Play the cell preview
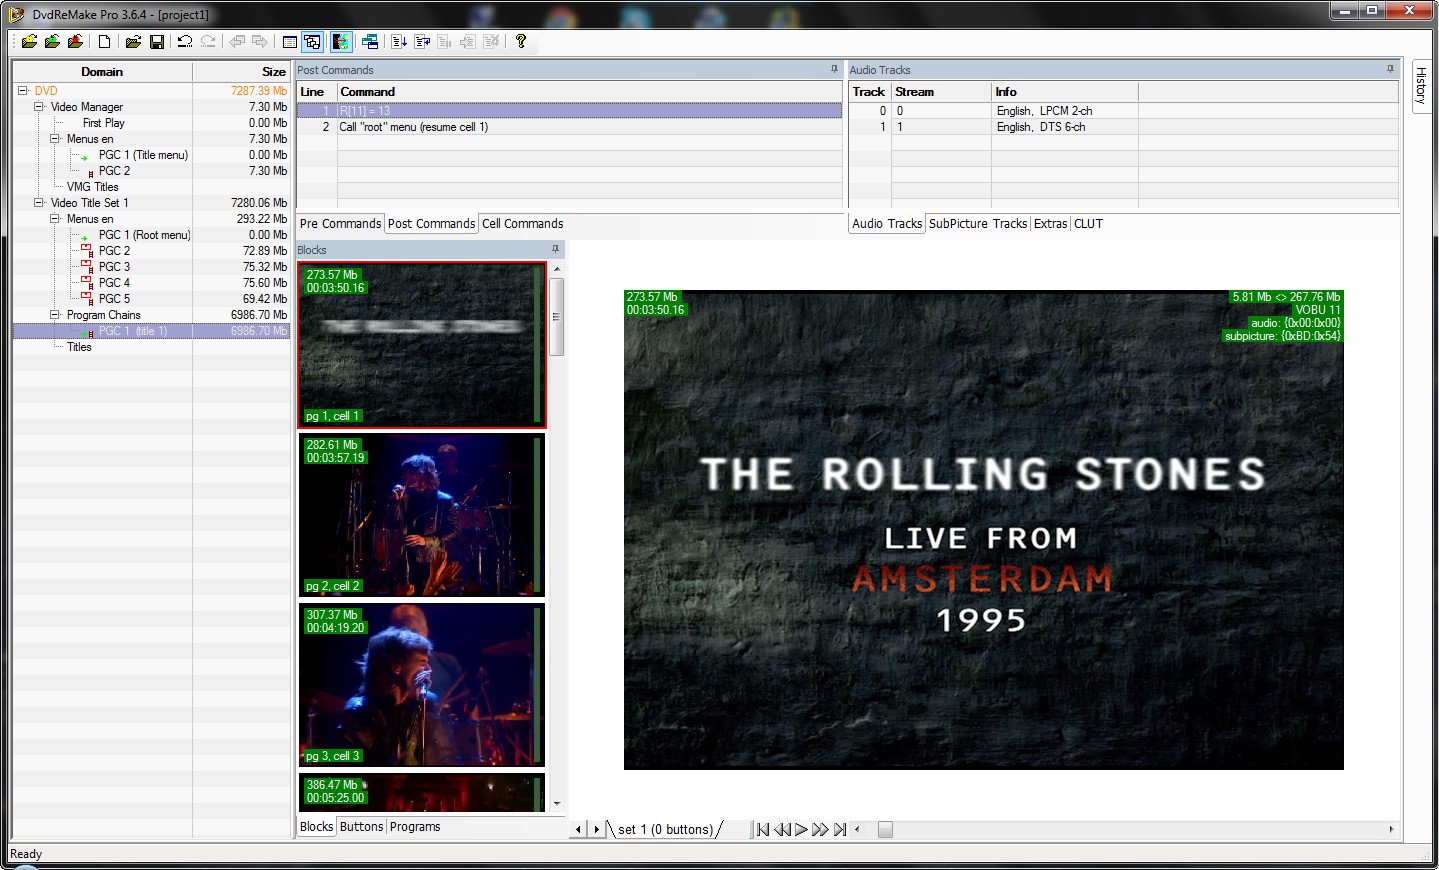Viewport: 1439px width, 870px height. point(801,829)
